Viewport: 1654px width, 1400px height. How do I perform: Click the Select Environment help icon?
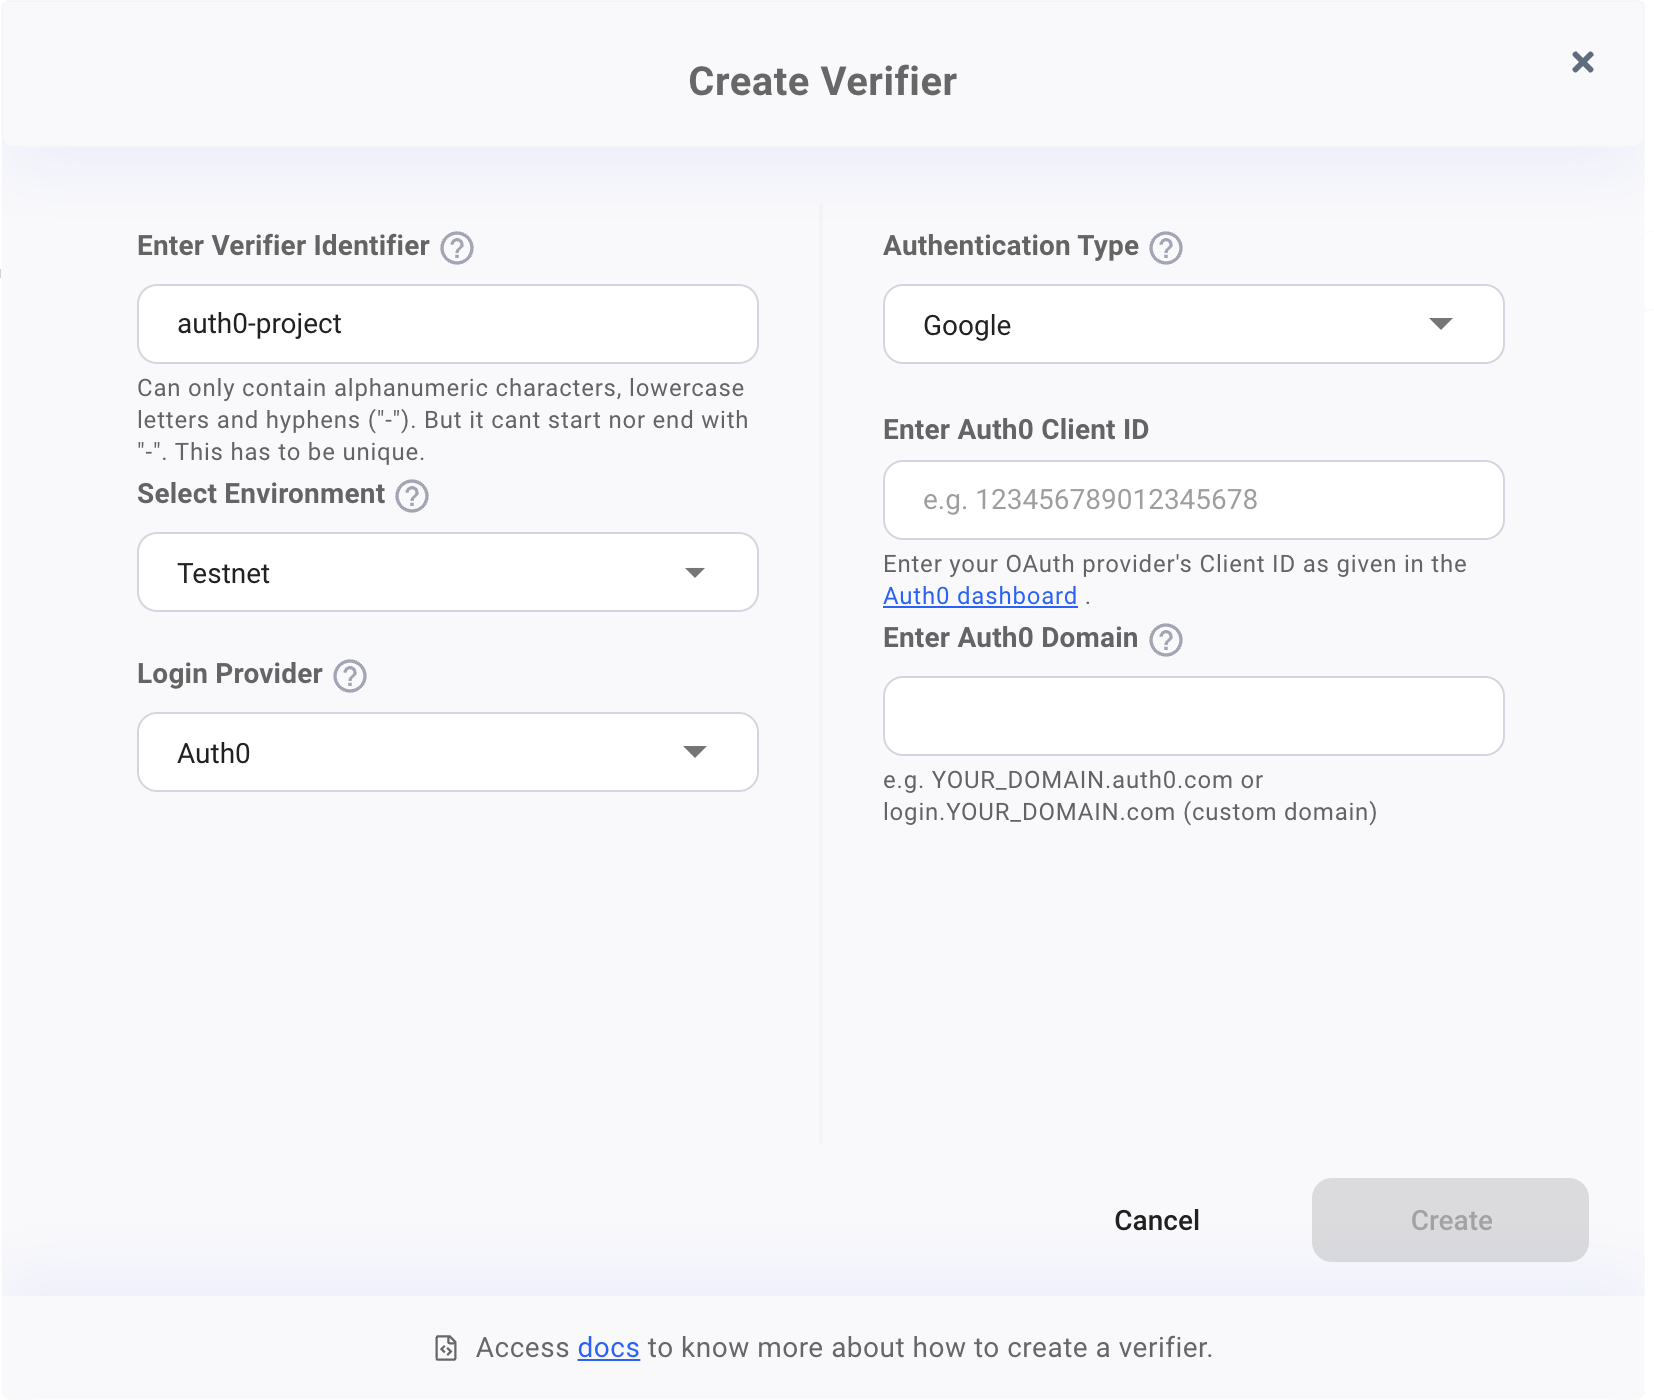[412, 495]
